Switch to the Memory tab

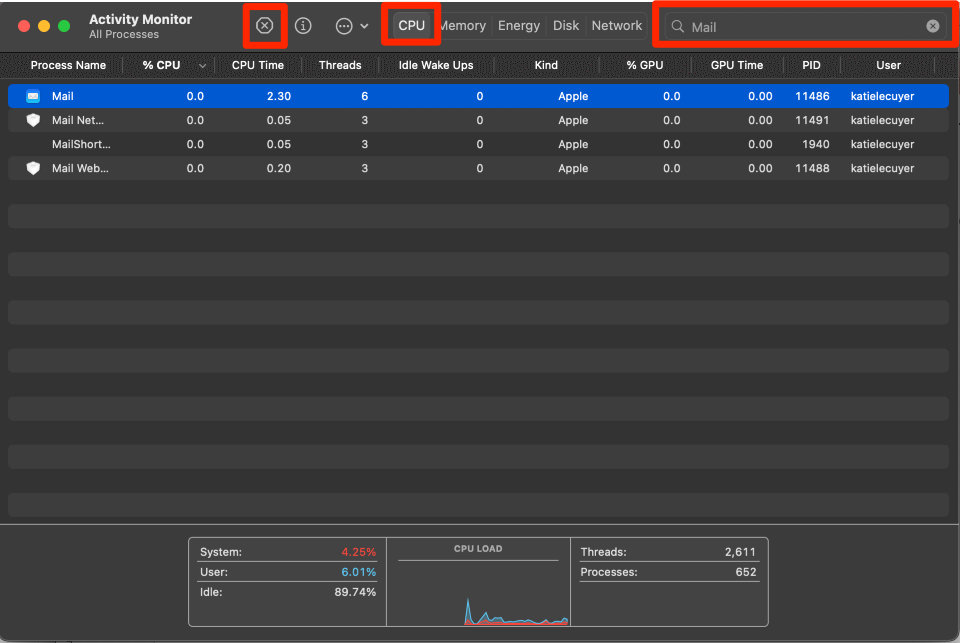463,26
